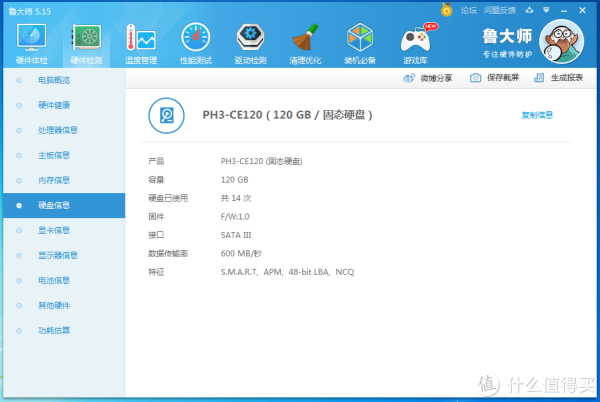Click 保存截屏 save screenshot button
600x402 pixels.
494,78
